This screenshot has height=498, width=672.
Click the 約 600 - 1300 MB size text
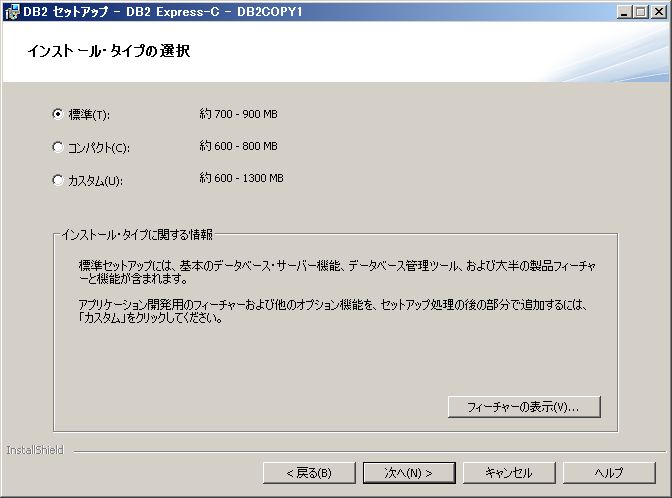coord(241,178)
